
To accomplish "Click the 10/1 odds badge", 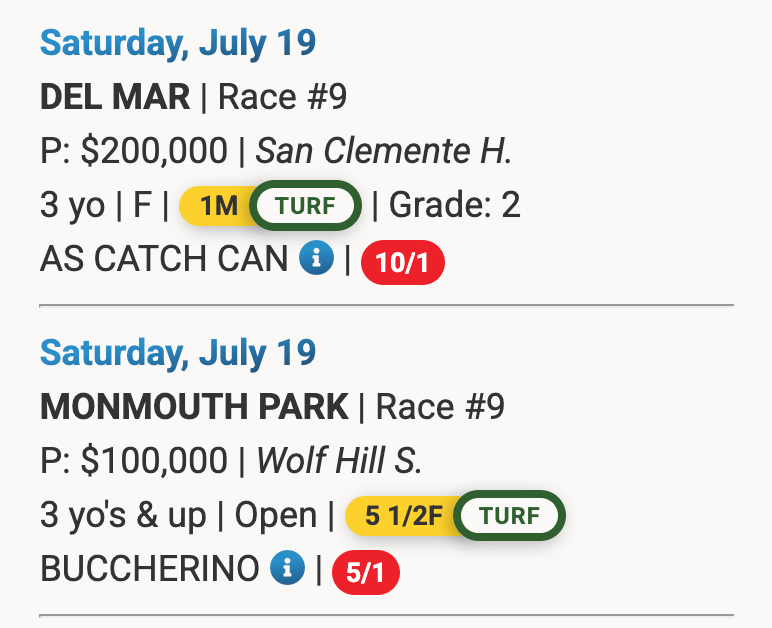I will (403, 263).
